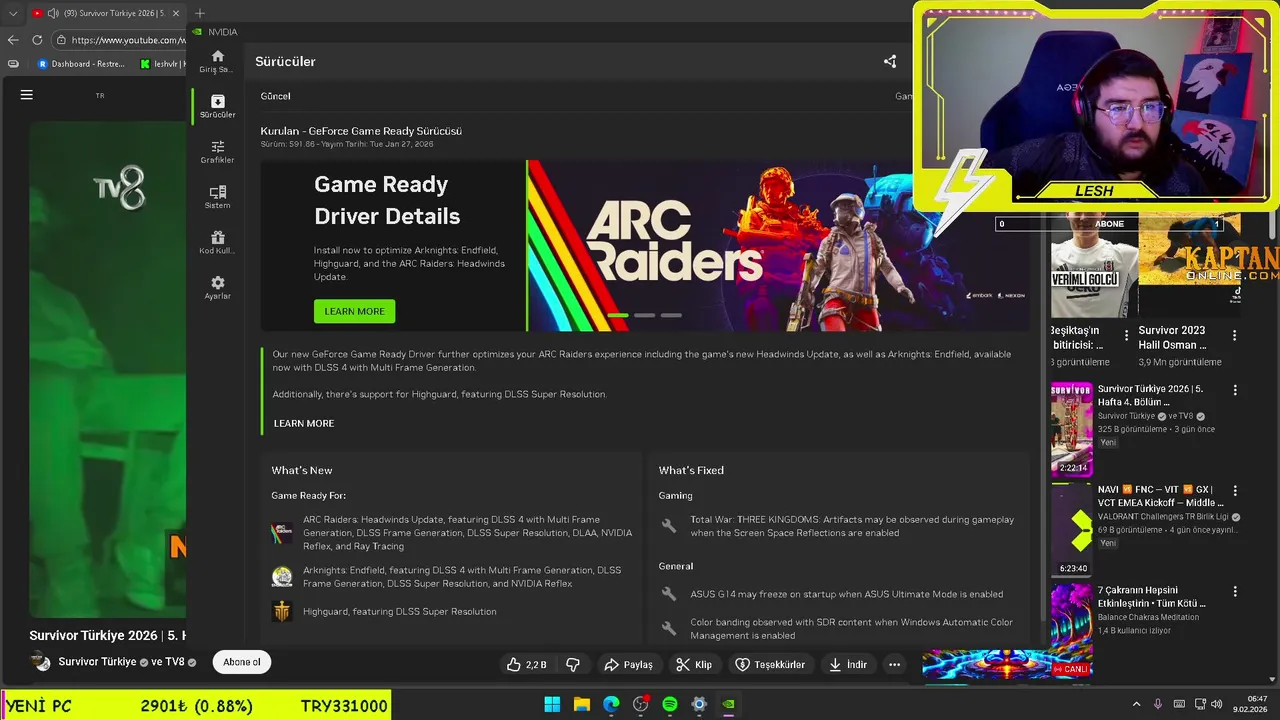Click the ARC Raiders game icon in What's New

click(282, 533)
